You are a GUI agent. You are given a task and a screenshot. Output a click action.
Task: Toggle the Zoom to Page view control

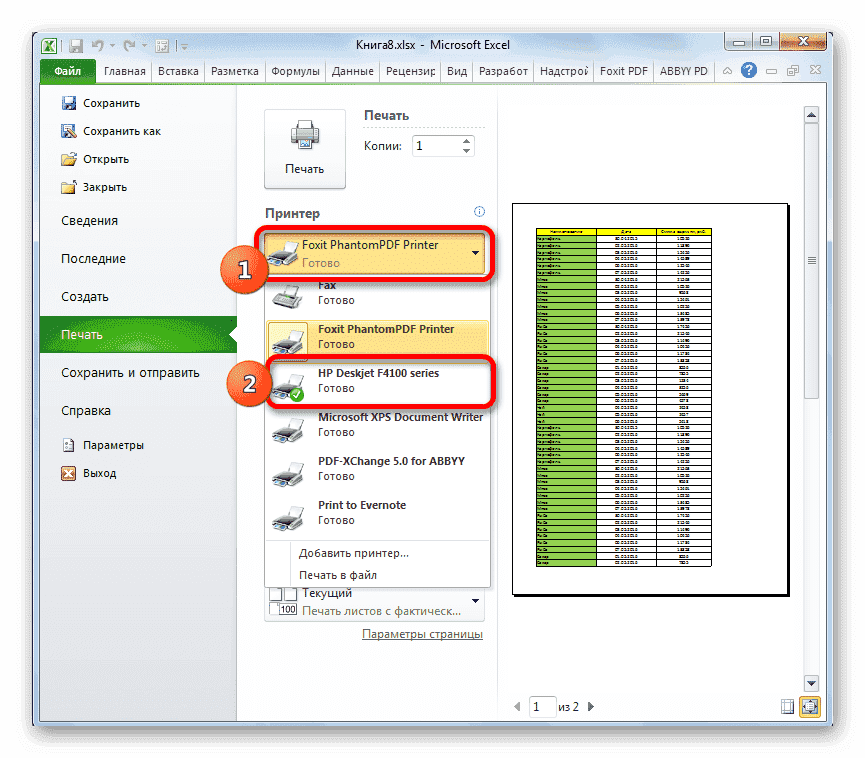tap(810, 706)
